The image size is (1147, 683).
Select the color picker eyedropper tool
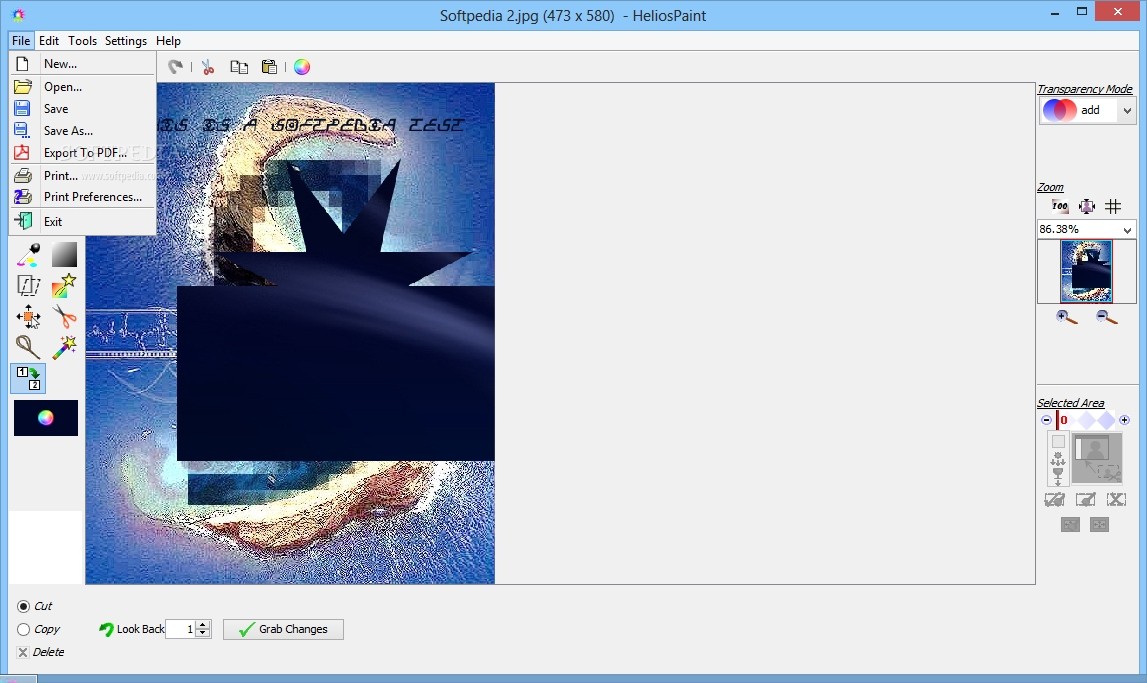[29, 255]
